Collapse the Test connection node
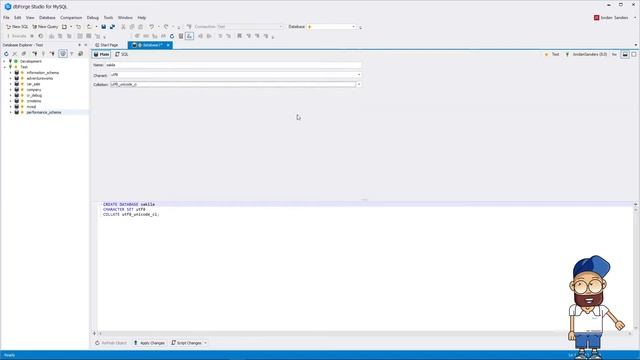 point(5,67)
